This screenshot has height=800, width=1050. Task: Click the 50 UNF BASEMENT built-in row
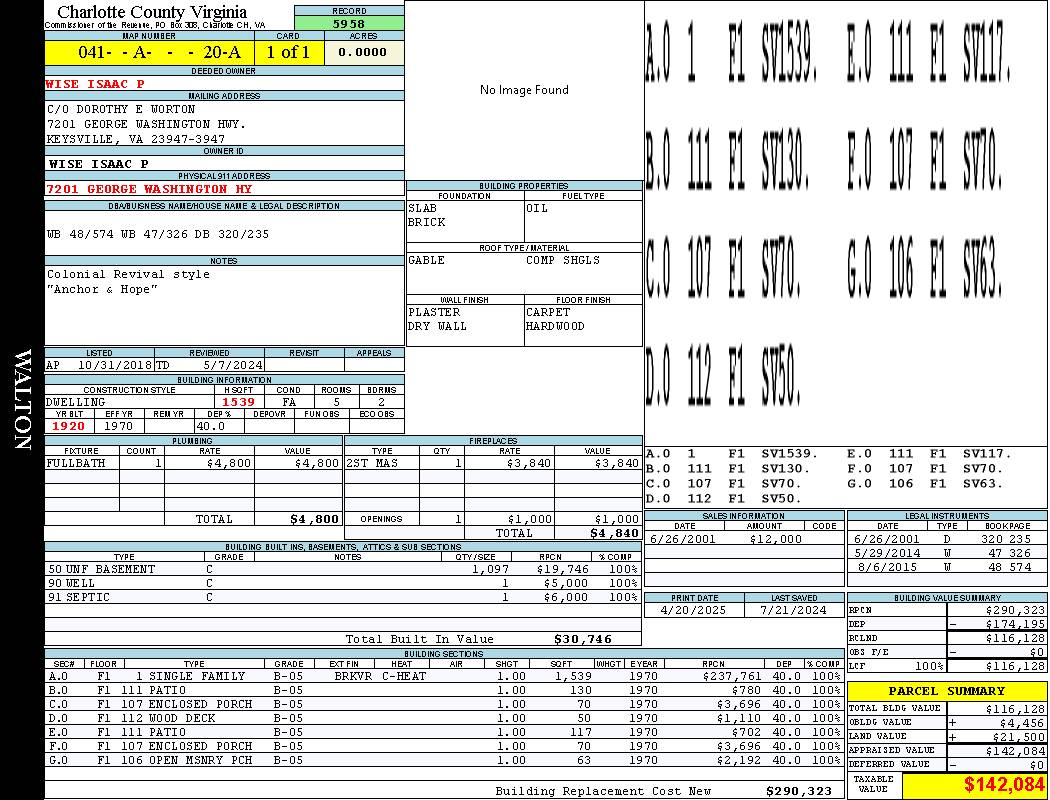[x=343, y=569]
